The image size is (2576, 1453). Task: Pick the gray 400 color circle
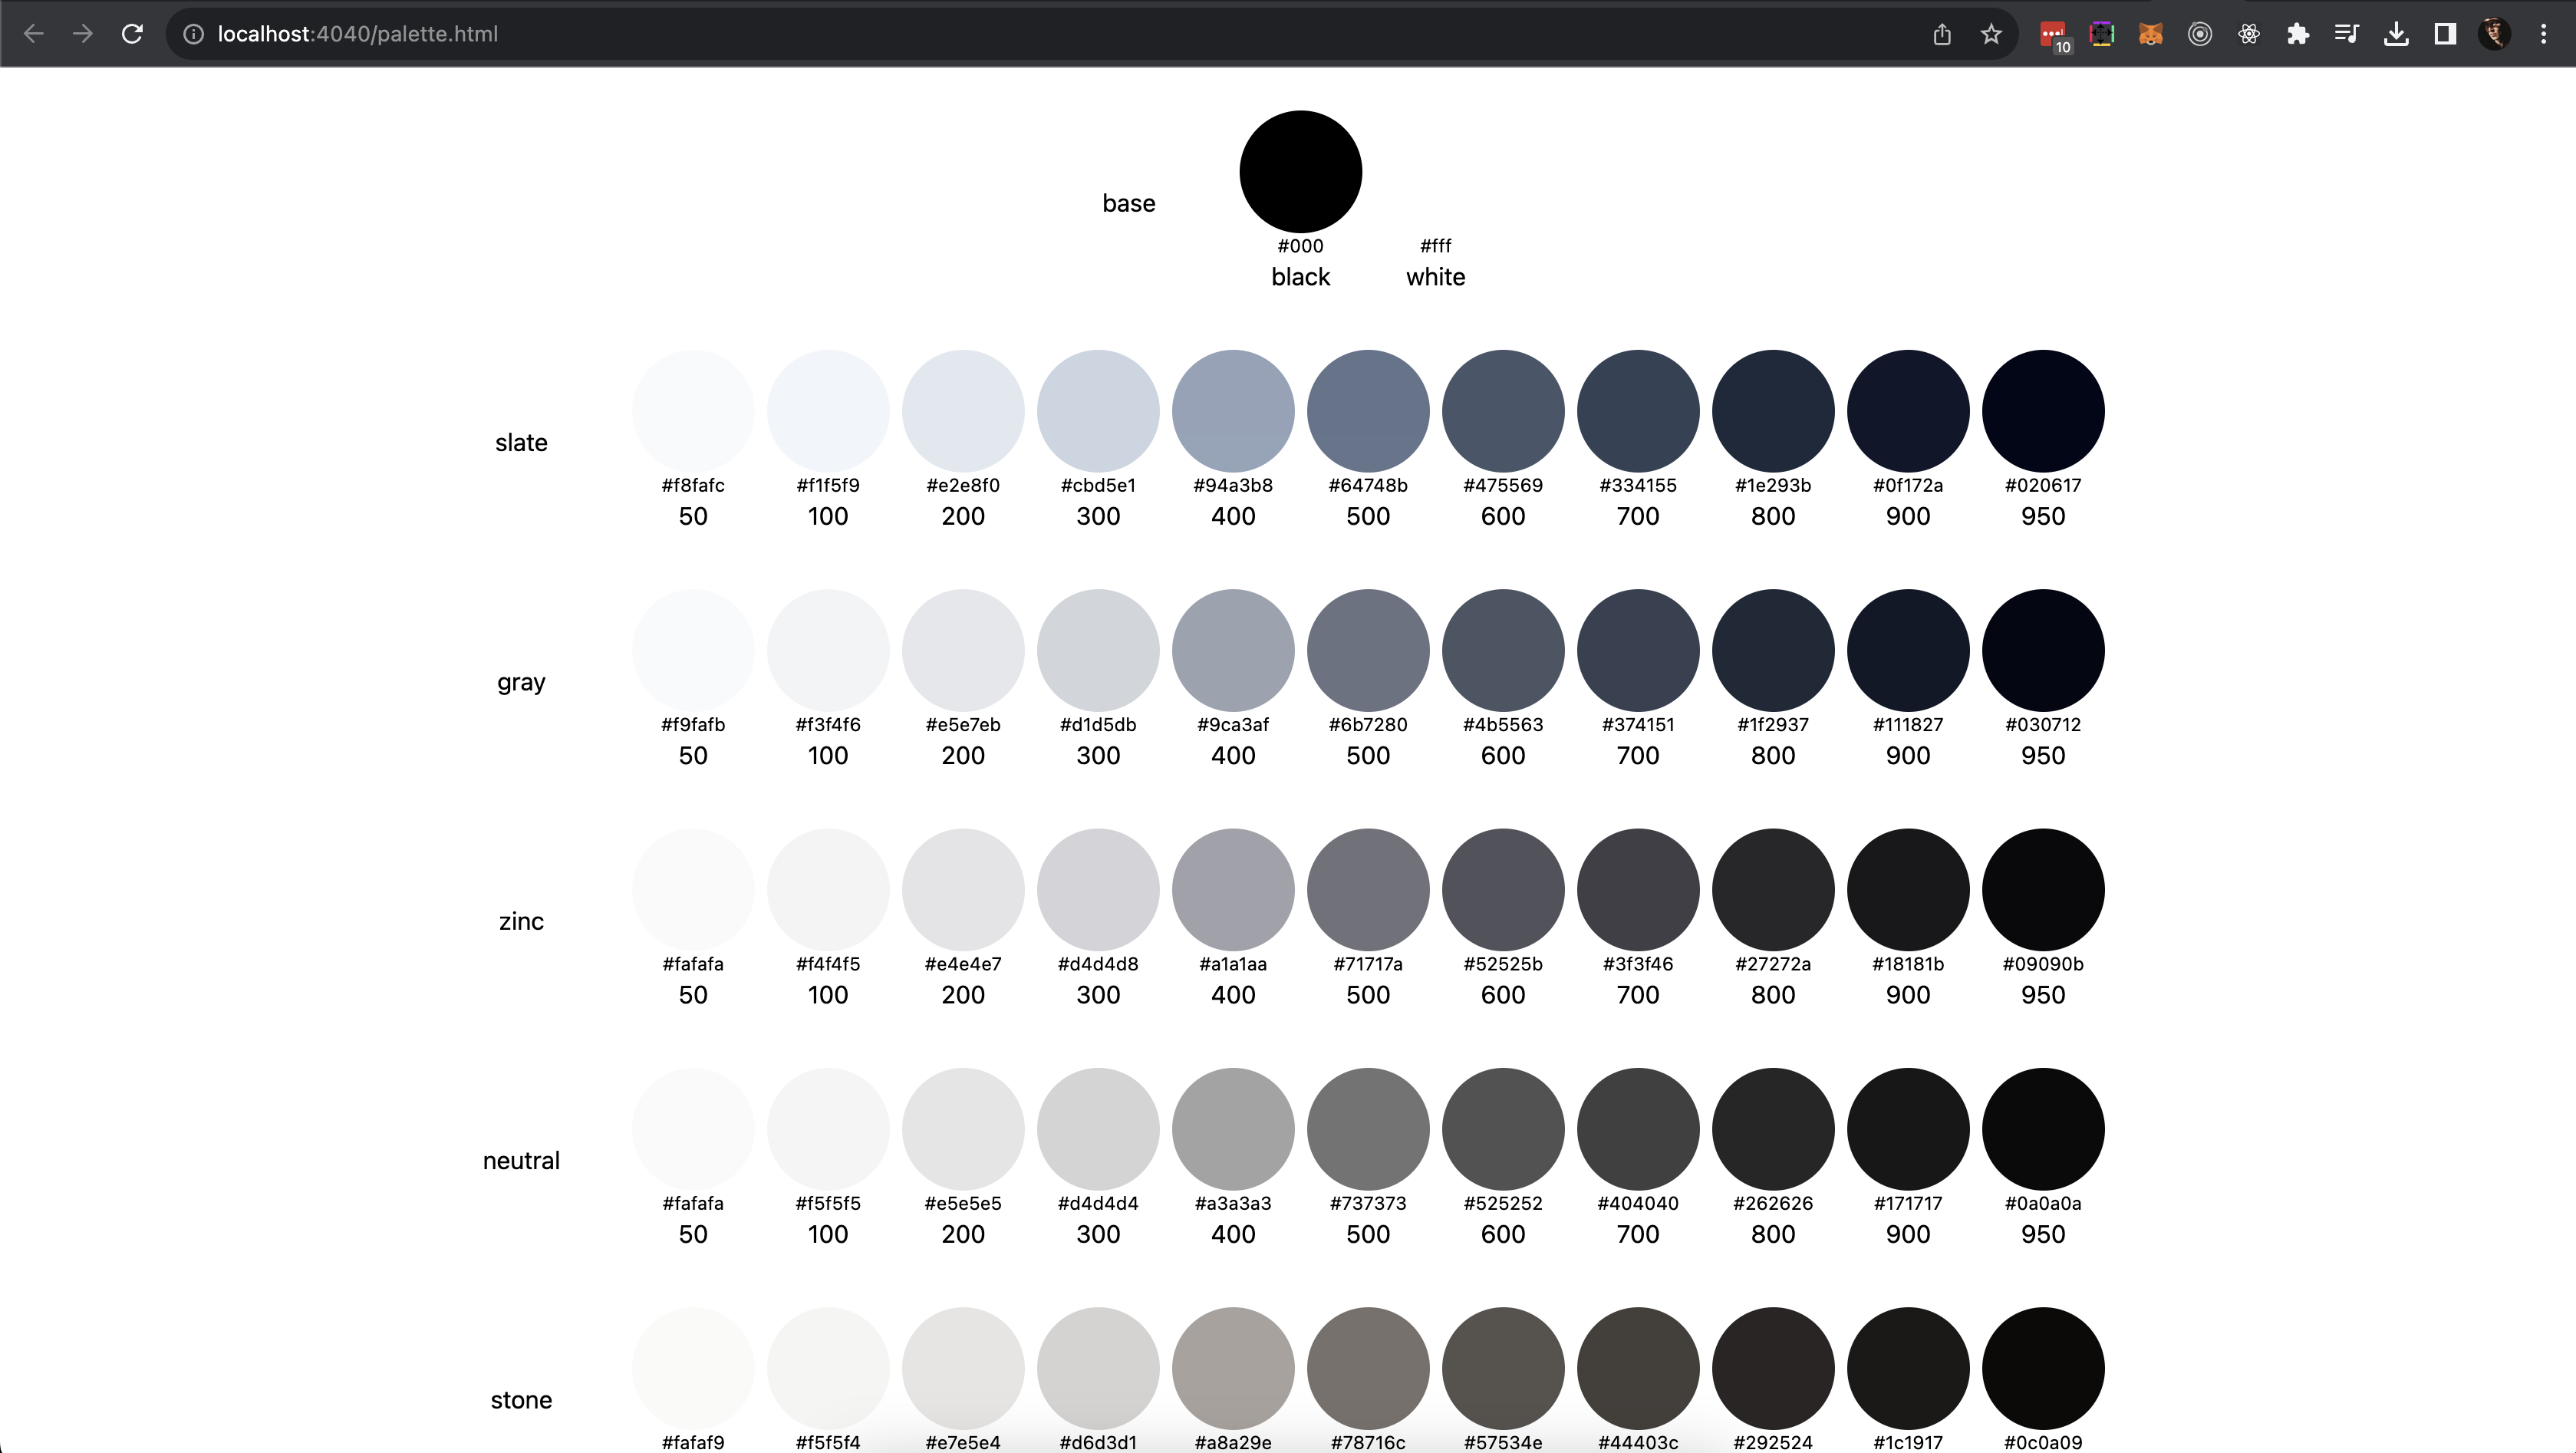coord(1232,650)
